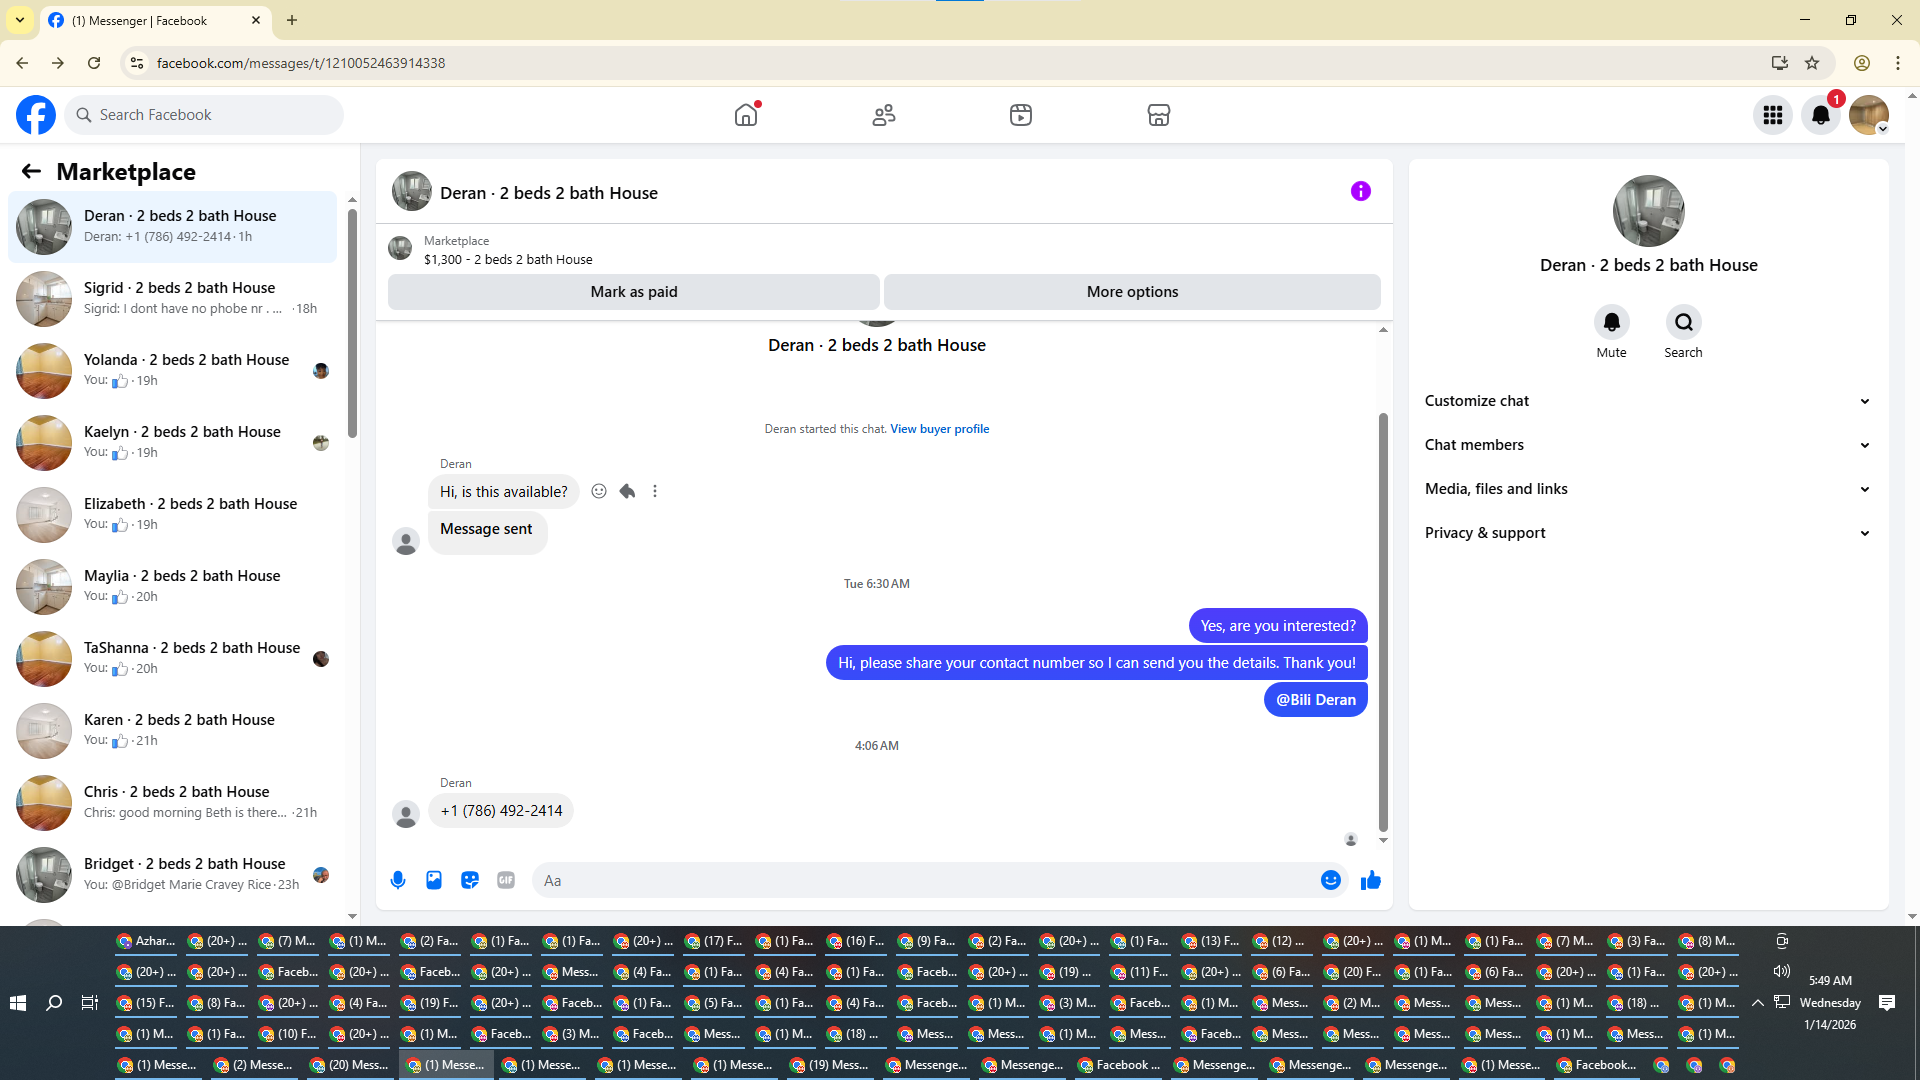Open the Facebook notifications bell

click(1820, 115)
